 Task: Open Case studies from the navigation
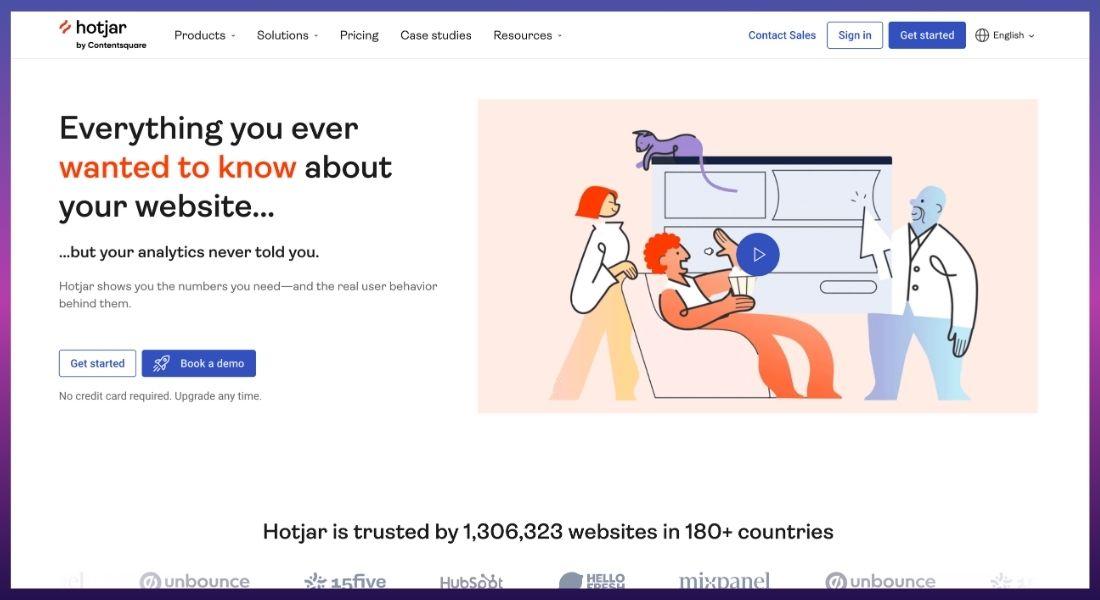tap(436, 35)
